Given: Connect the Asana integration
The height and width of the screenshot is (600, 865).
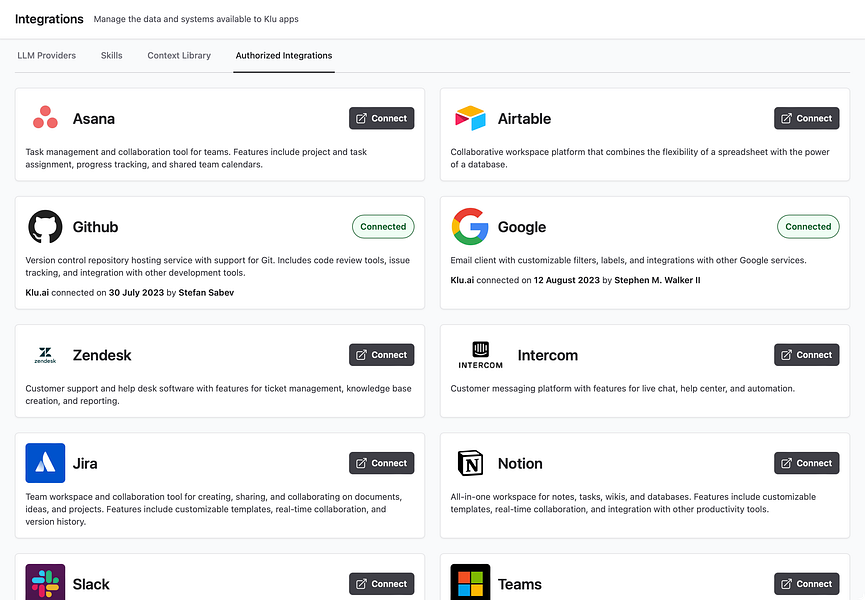Looking at the screenshot, I should 381,118.
